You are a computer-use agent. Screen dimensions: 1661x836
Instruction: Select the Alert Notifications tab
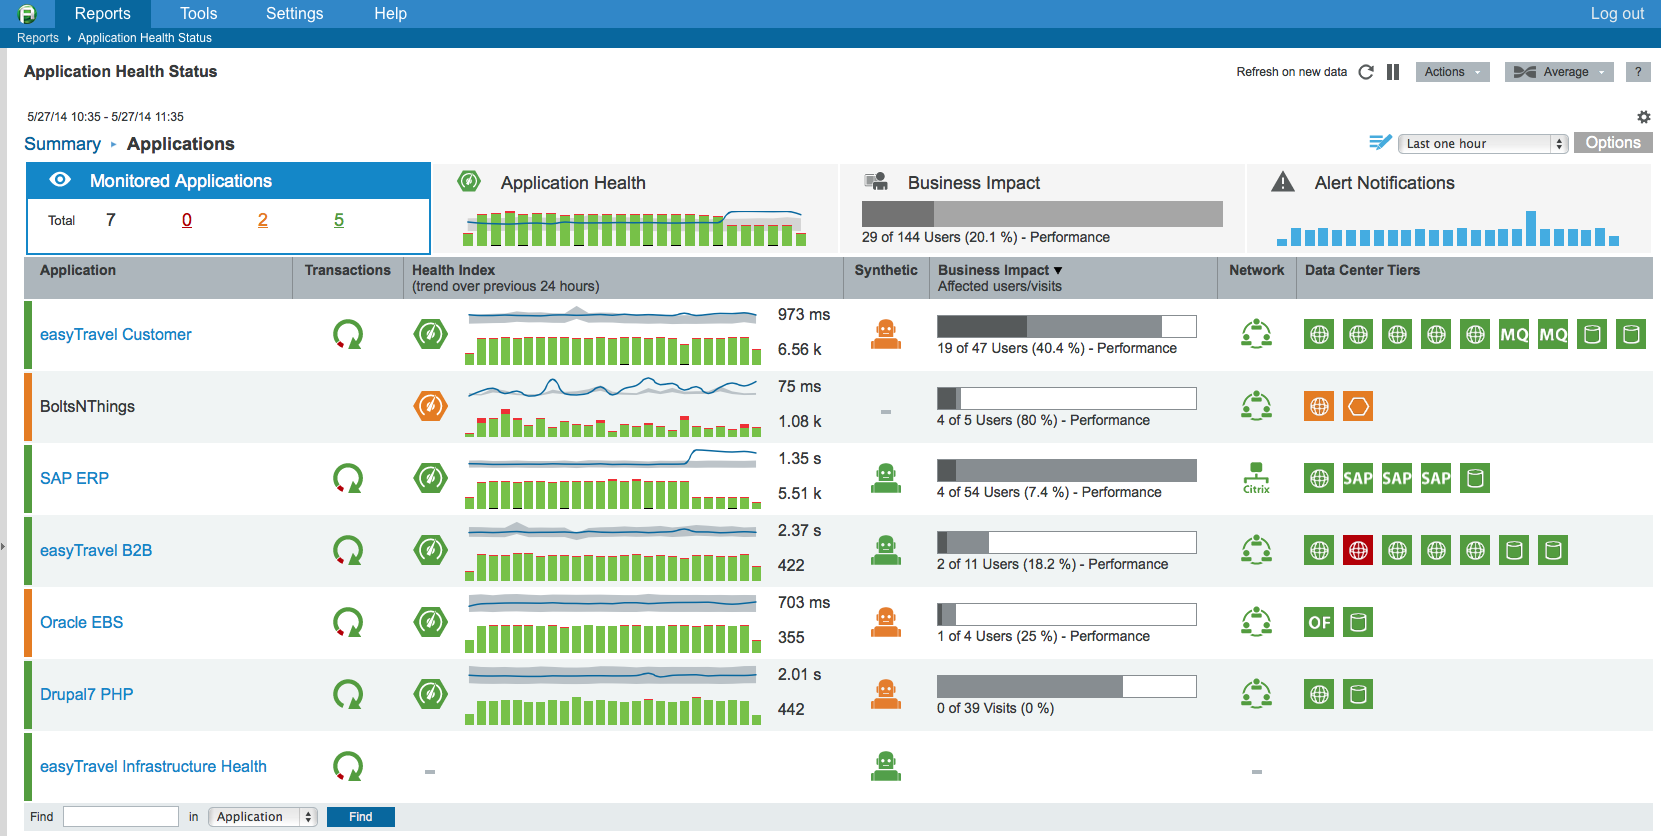point(1449,207)
